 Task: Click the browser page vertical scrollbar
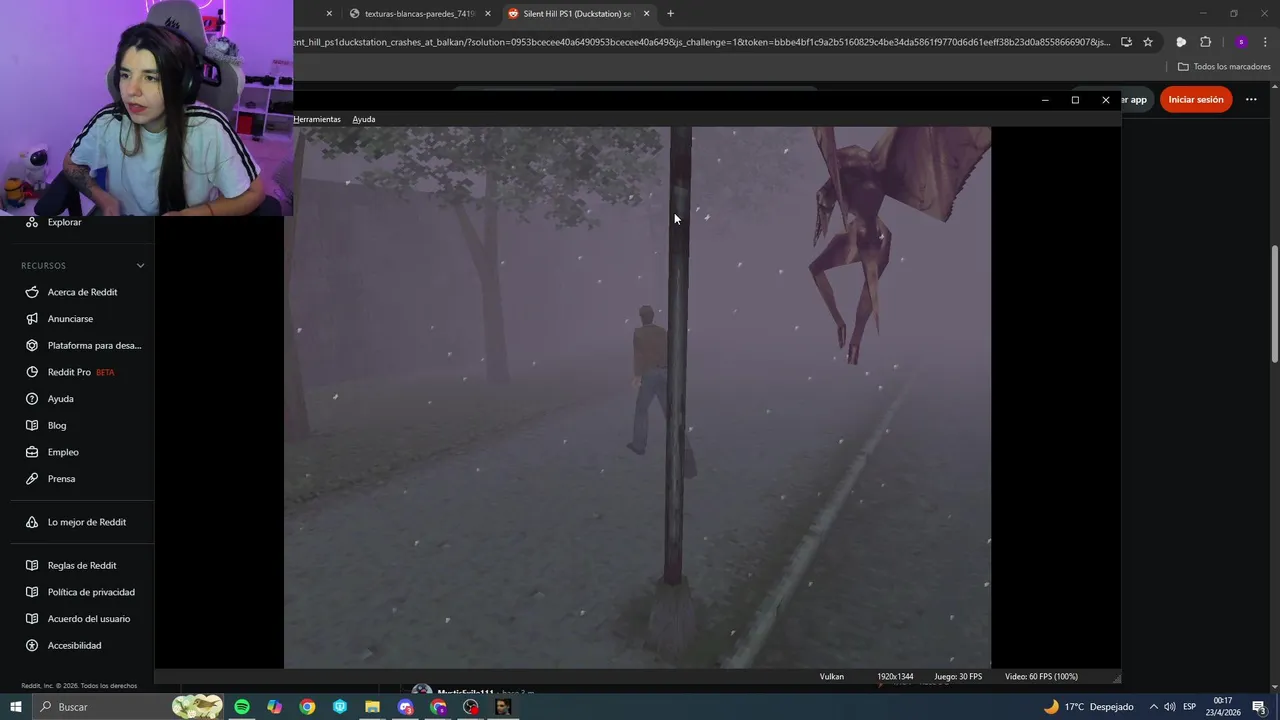[x=1274, y=304]
